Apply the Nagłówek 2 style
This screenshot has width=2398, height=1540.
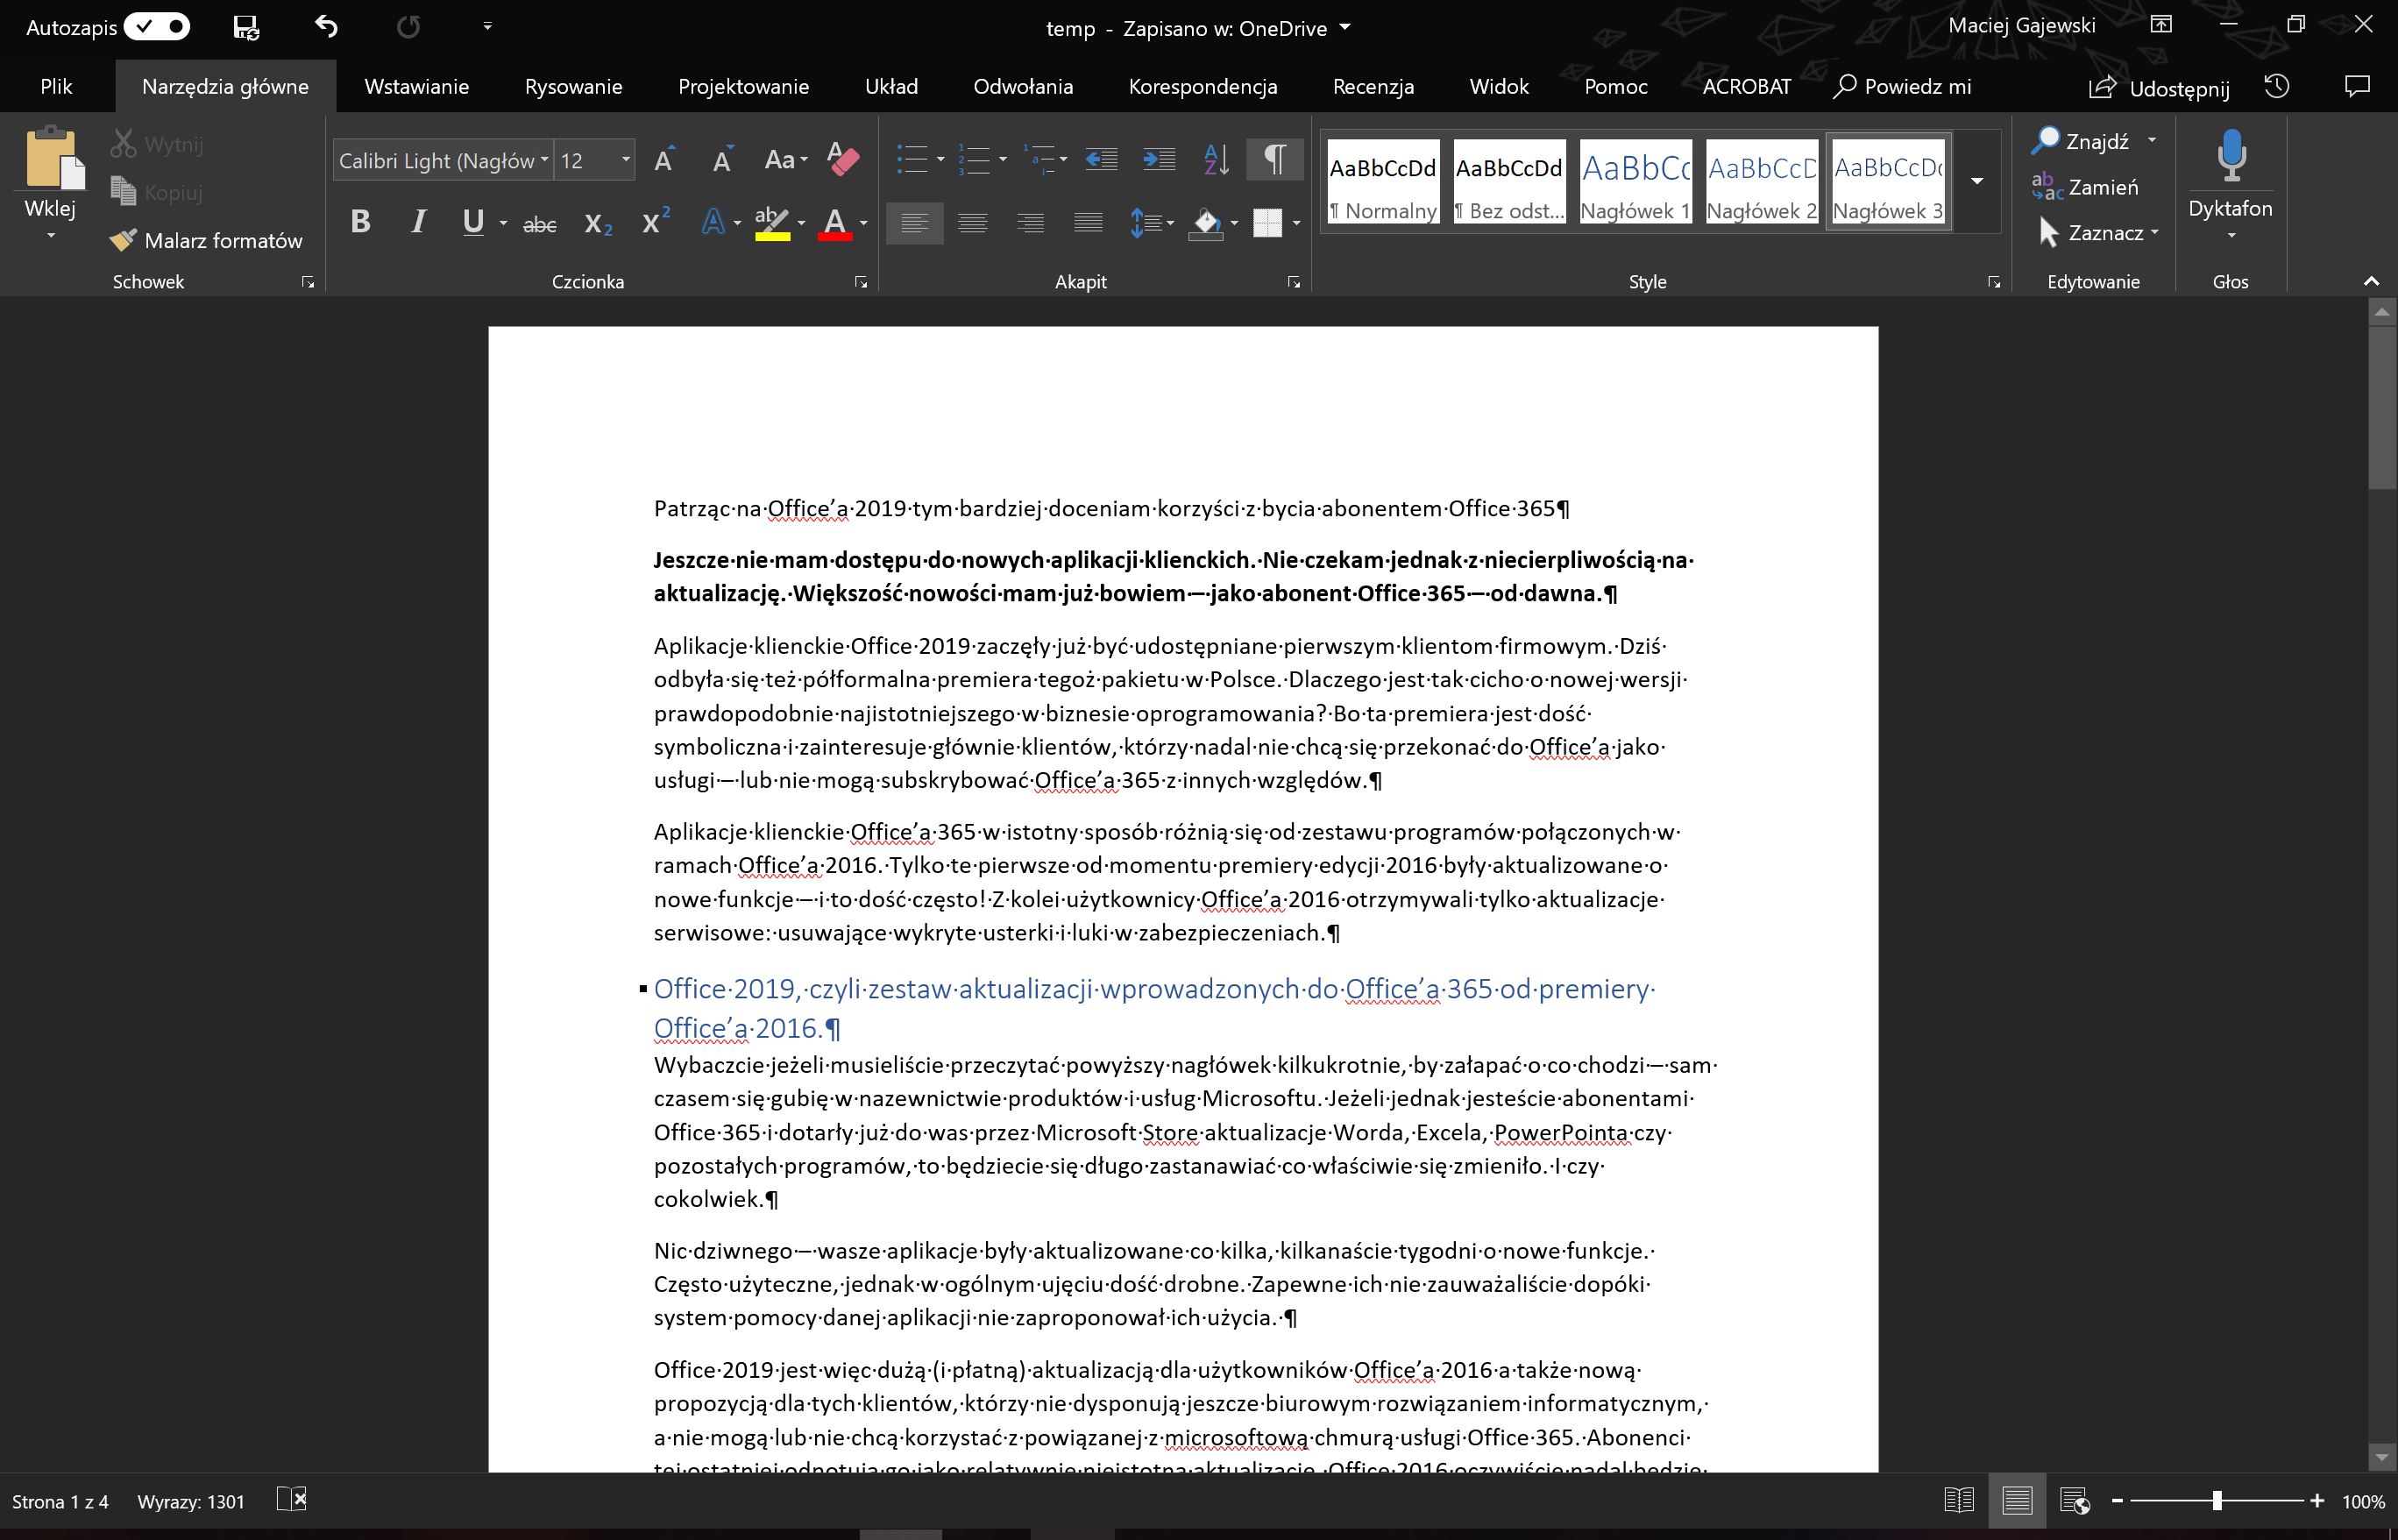coord(1761,181)
